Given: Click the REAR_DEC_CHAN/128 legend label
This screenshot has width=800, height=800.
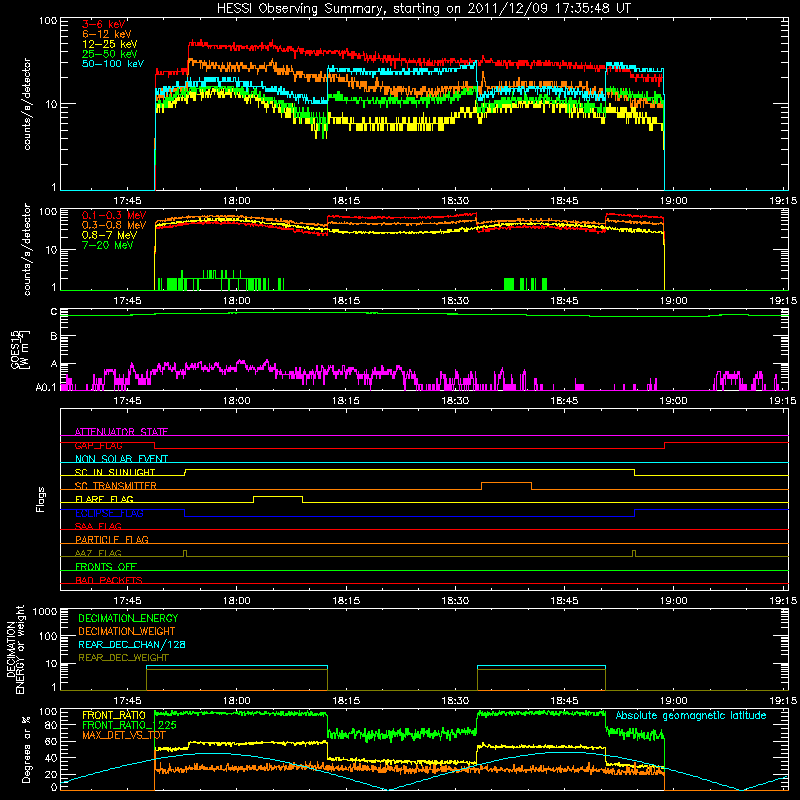Looking at the screenshot, I should click(132, 644).
